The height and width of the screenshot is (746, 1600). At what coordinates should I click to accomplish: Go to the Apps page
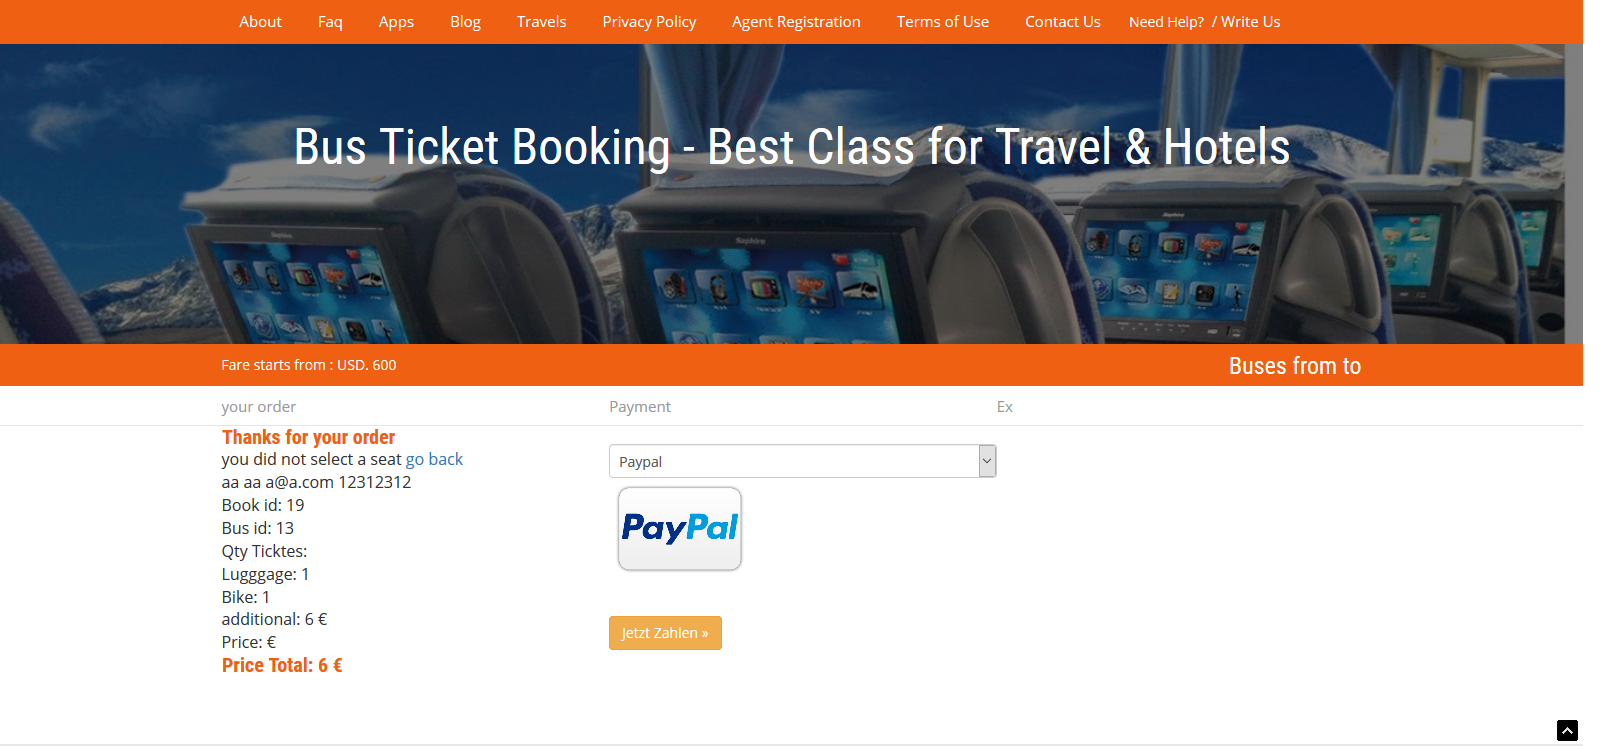click(396, 22)
